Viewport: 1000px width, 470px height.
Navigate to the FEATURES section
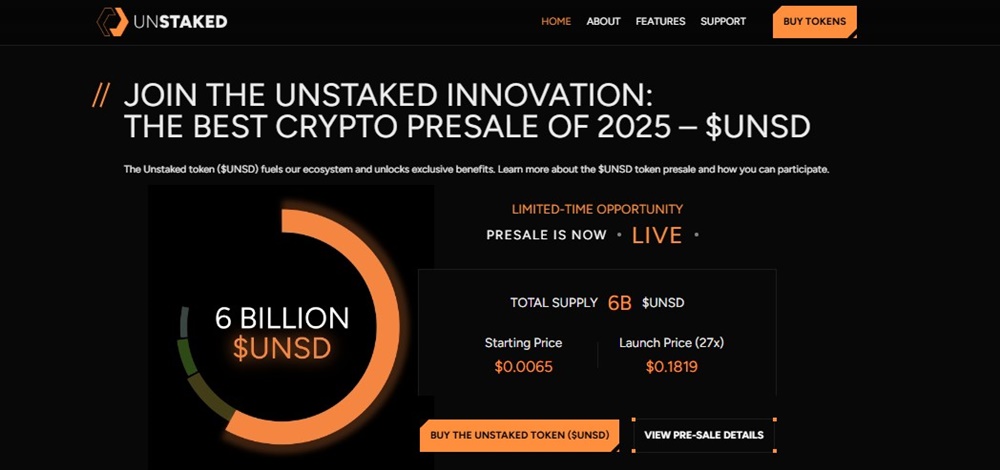660,22
